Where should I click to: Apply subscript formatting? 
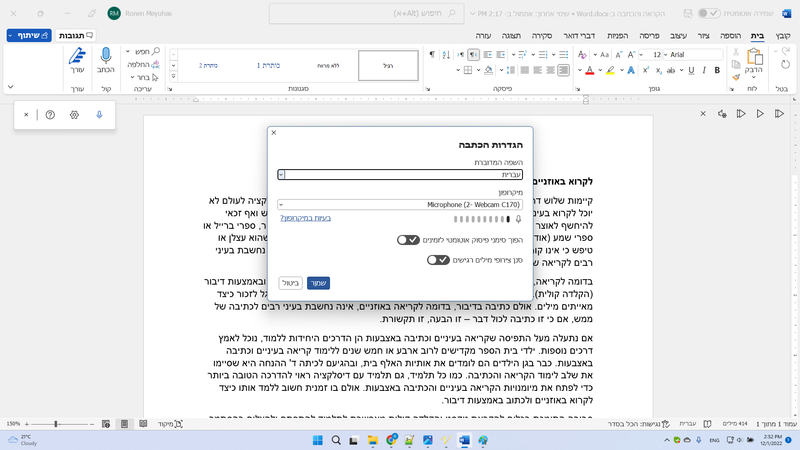pos(658,70)
